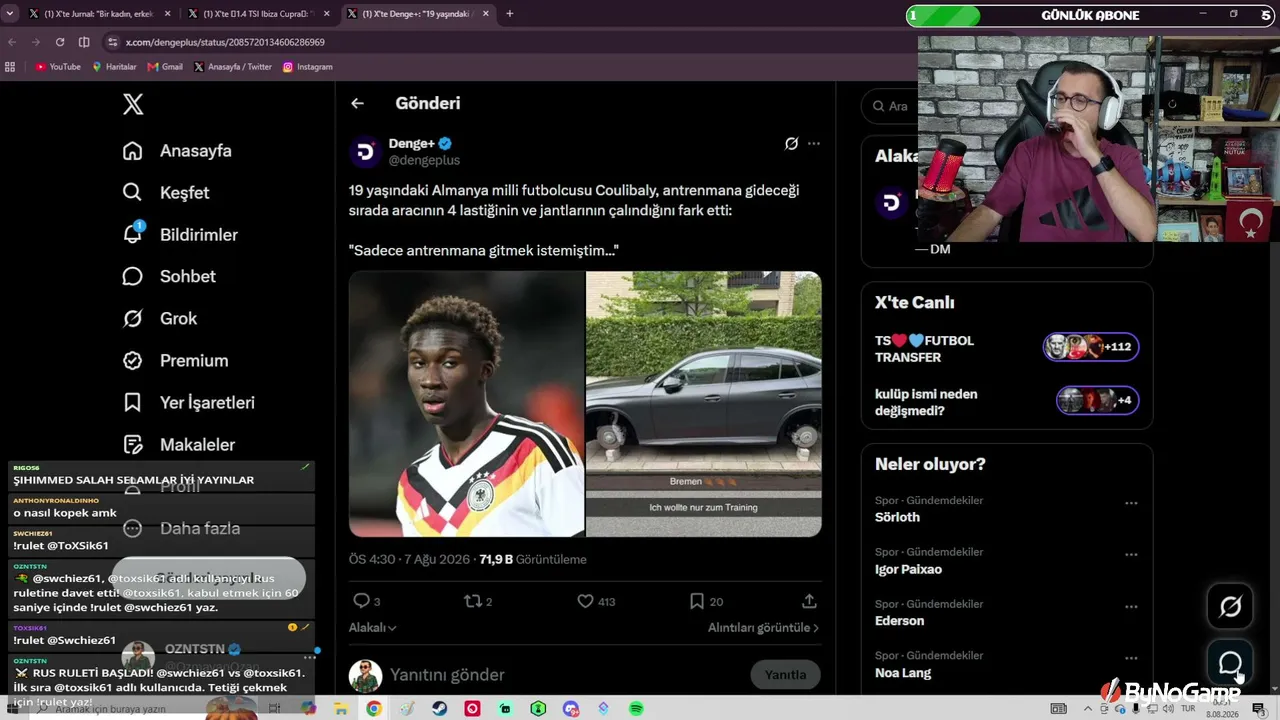Open more options for Noa Lang trend
The height and width of the screenshot is (720, 1280).
(1131, 659)
